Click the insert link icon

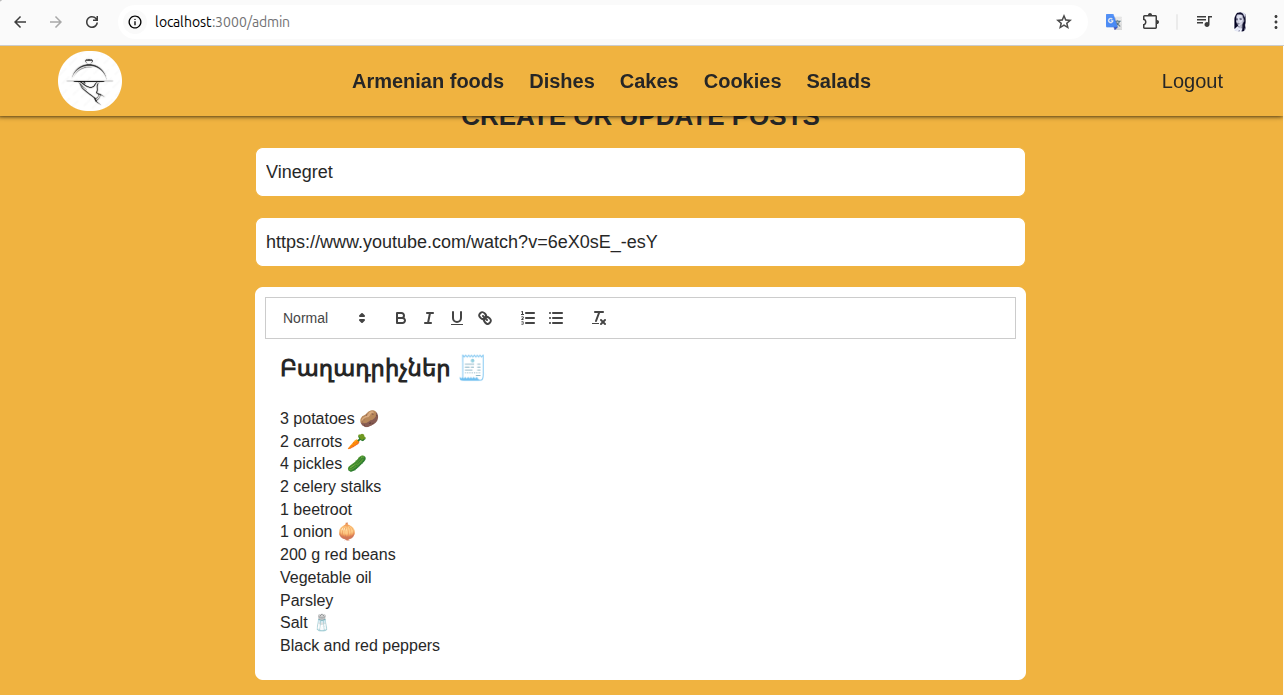pyautogui.click(x=485, y=318)
